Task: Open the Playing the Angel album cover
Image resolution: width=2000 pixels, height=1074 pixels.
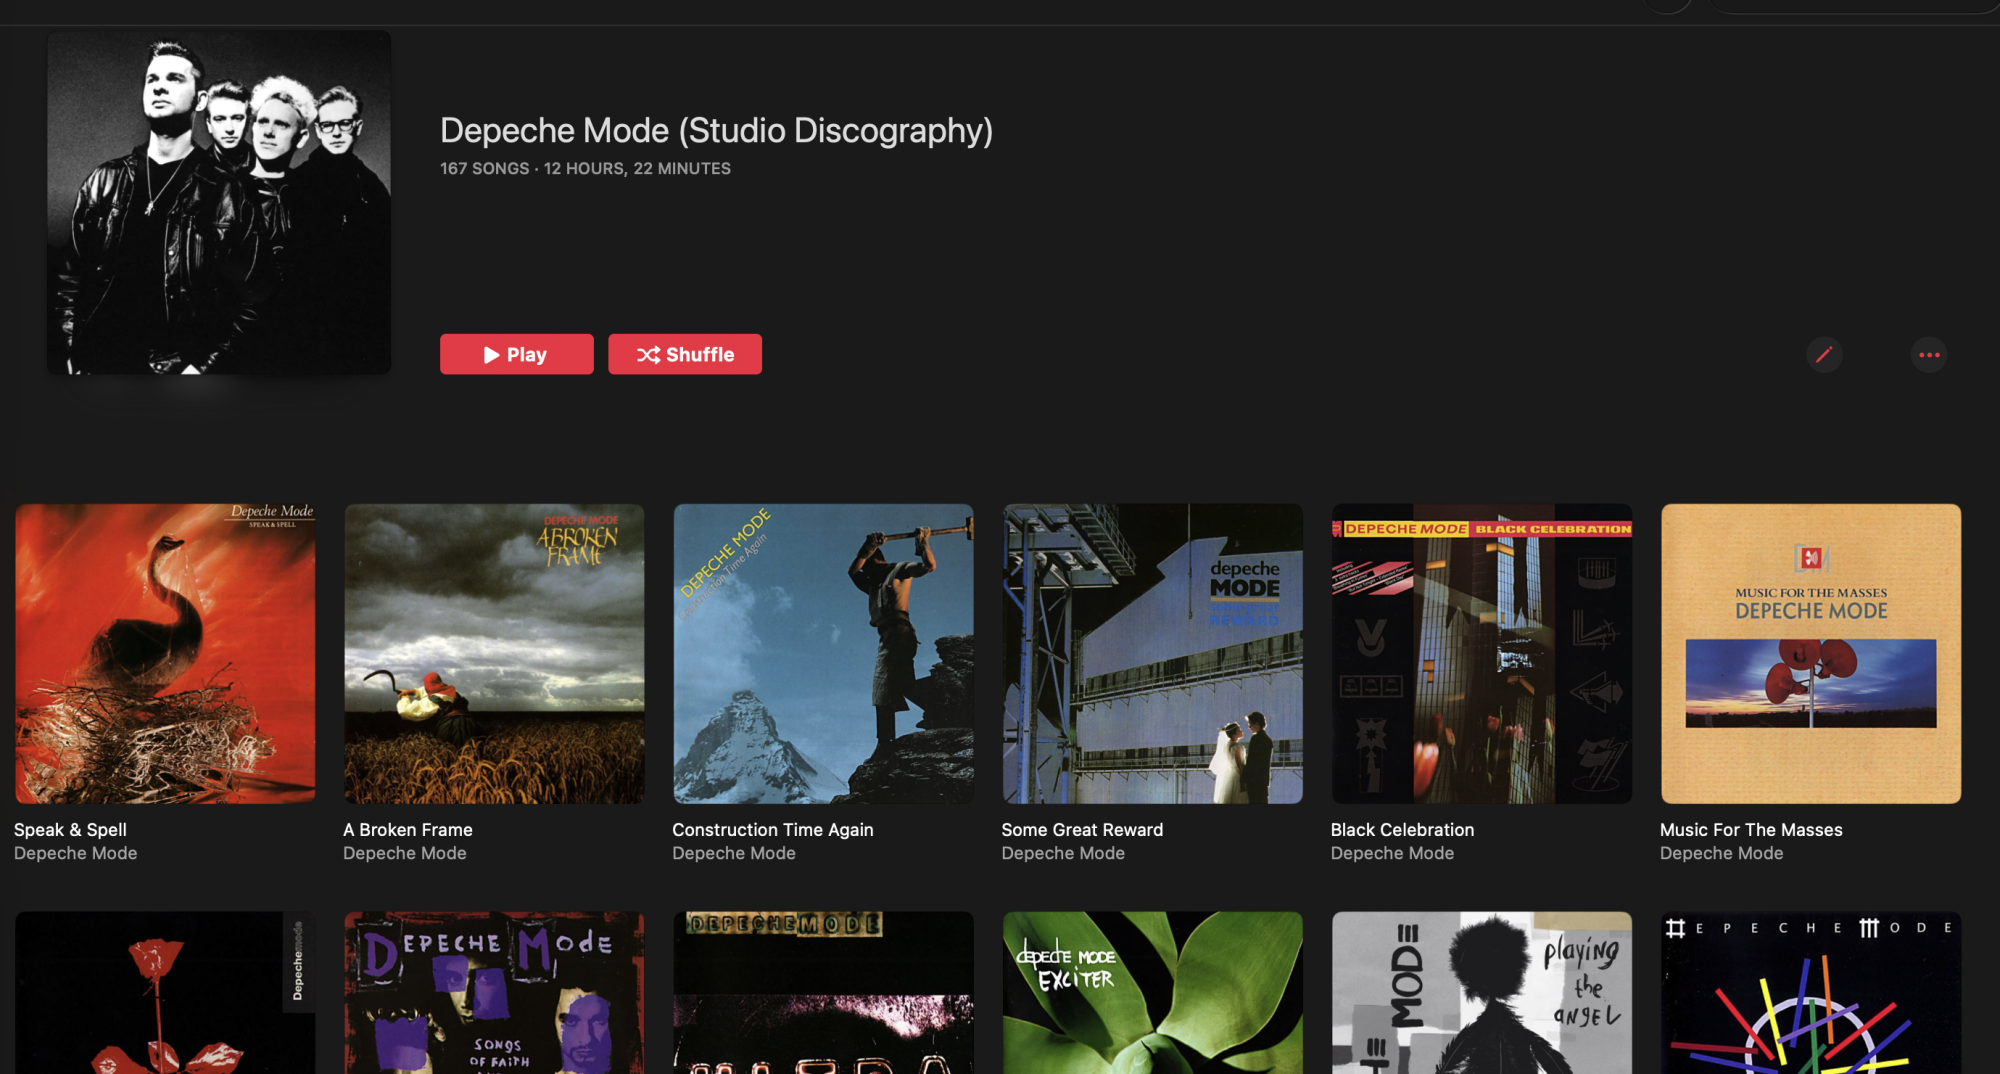Action: 1481,992
